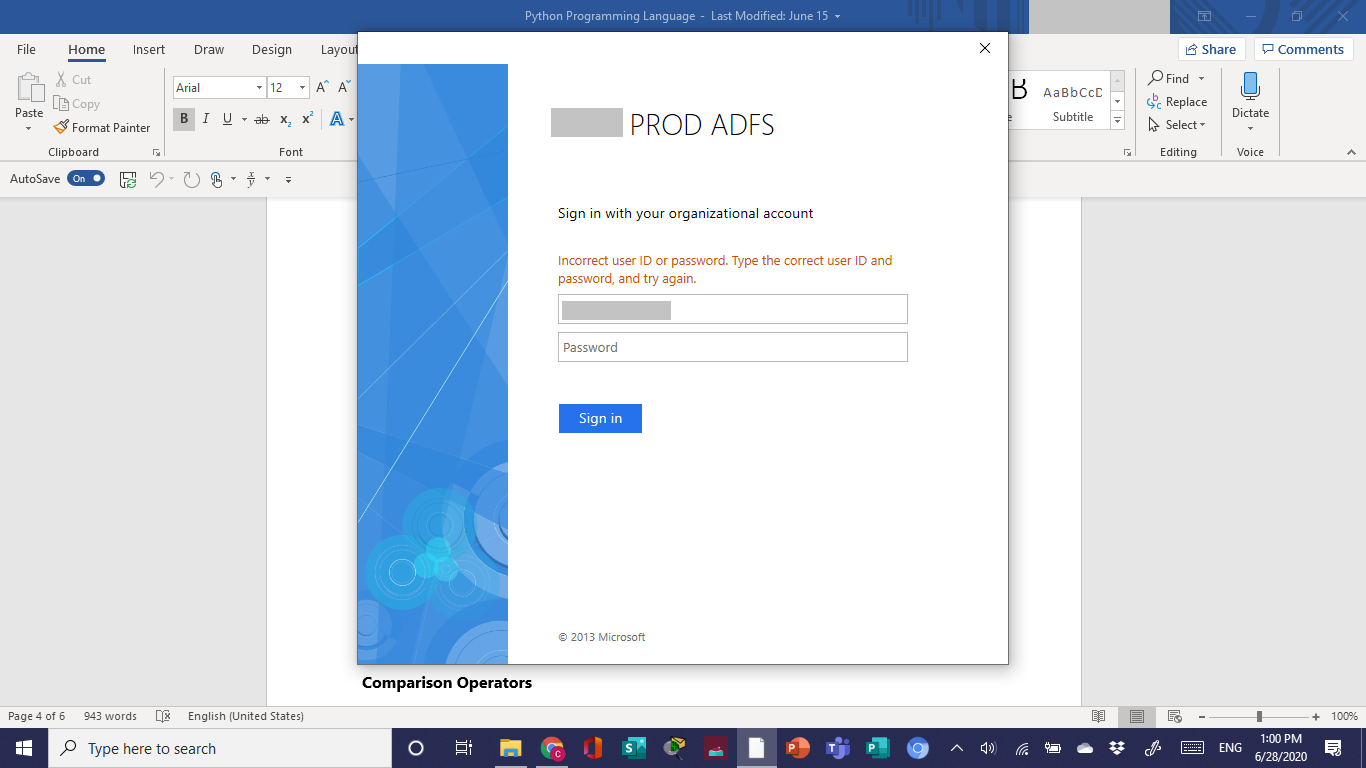Apply strikethrough text formatting
The height and width of the screenshot is (768, 1366).
pos(262,119)
